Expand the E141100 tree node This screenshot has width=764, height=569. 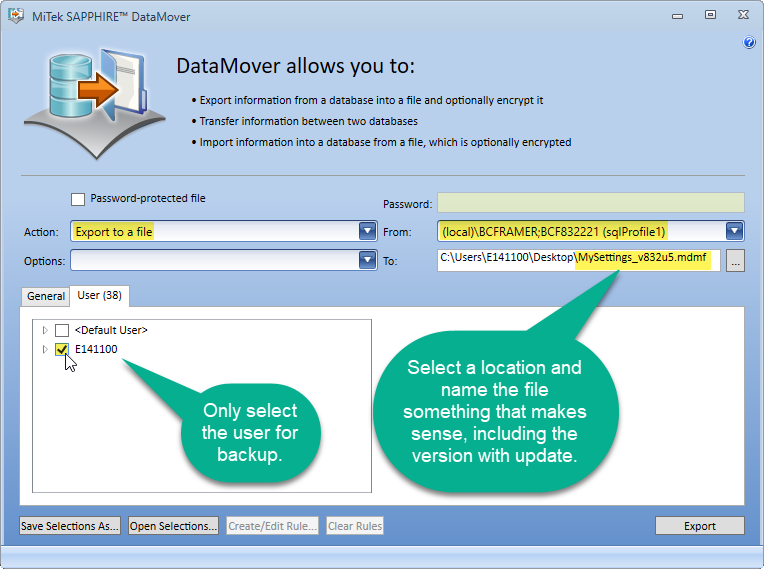[x=45, y=349]
